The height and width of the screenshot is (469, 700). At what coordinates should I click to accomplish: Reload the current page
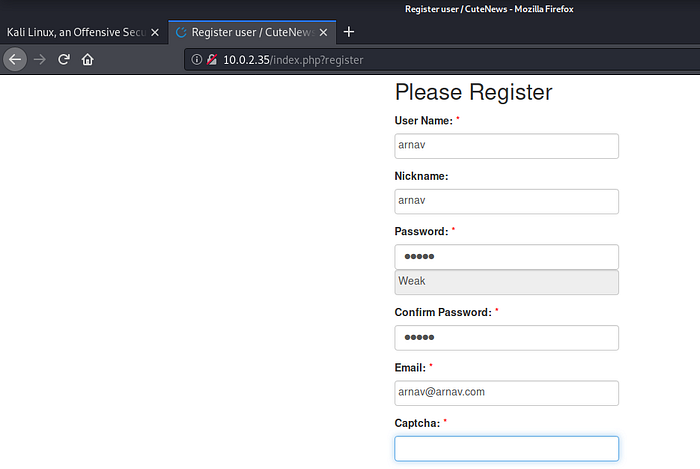(x=64, y=59)
